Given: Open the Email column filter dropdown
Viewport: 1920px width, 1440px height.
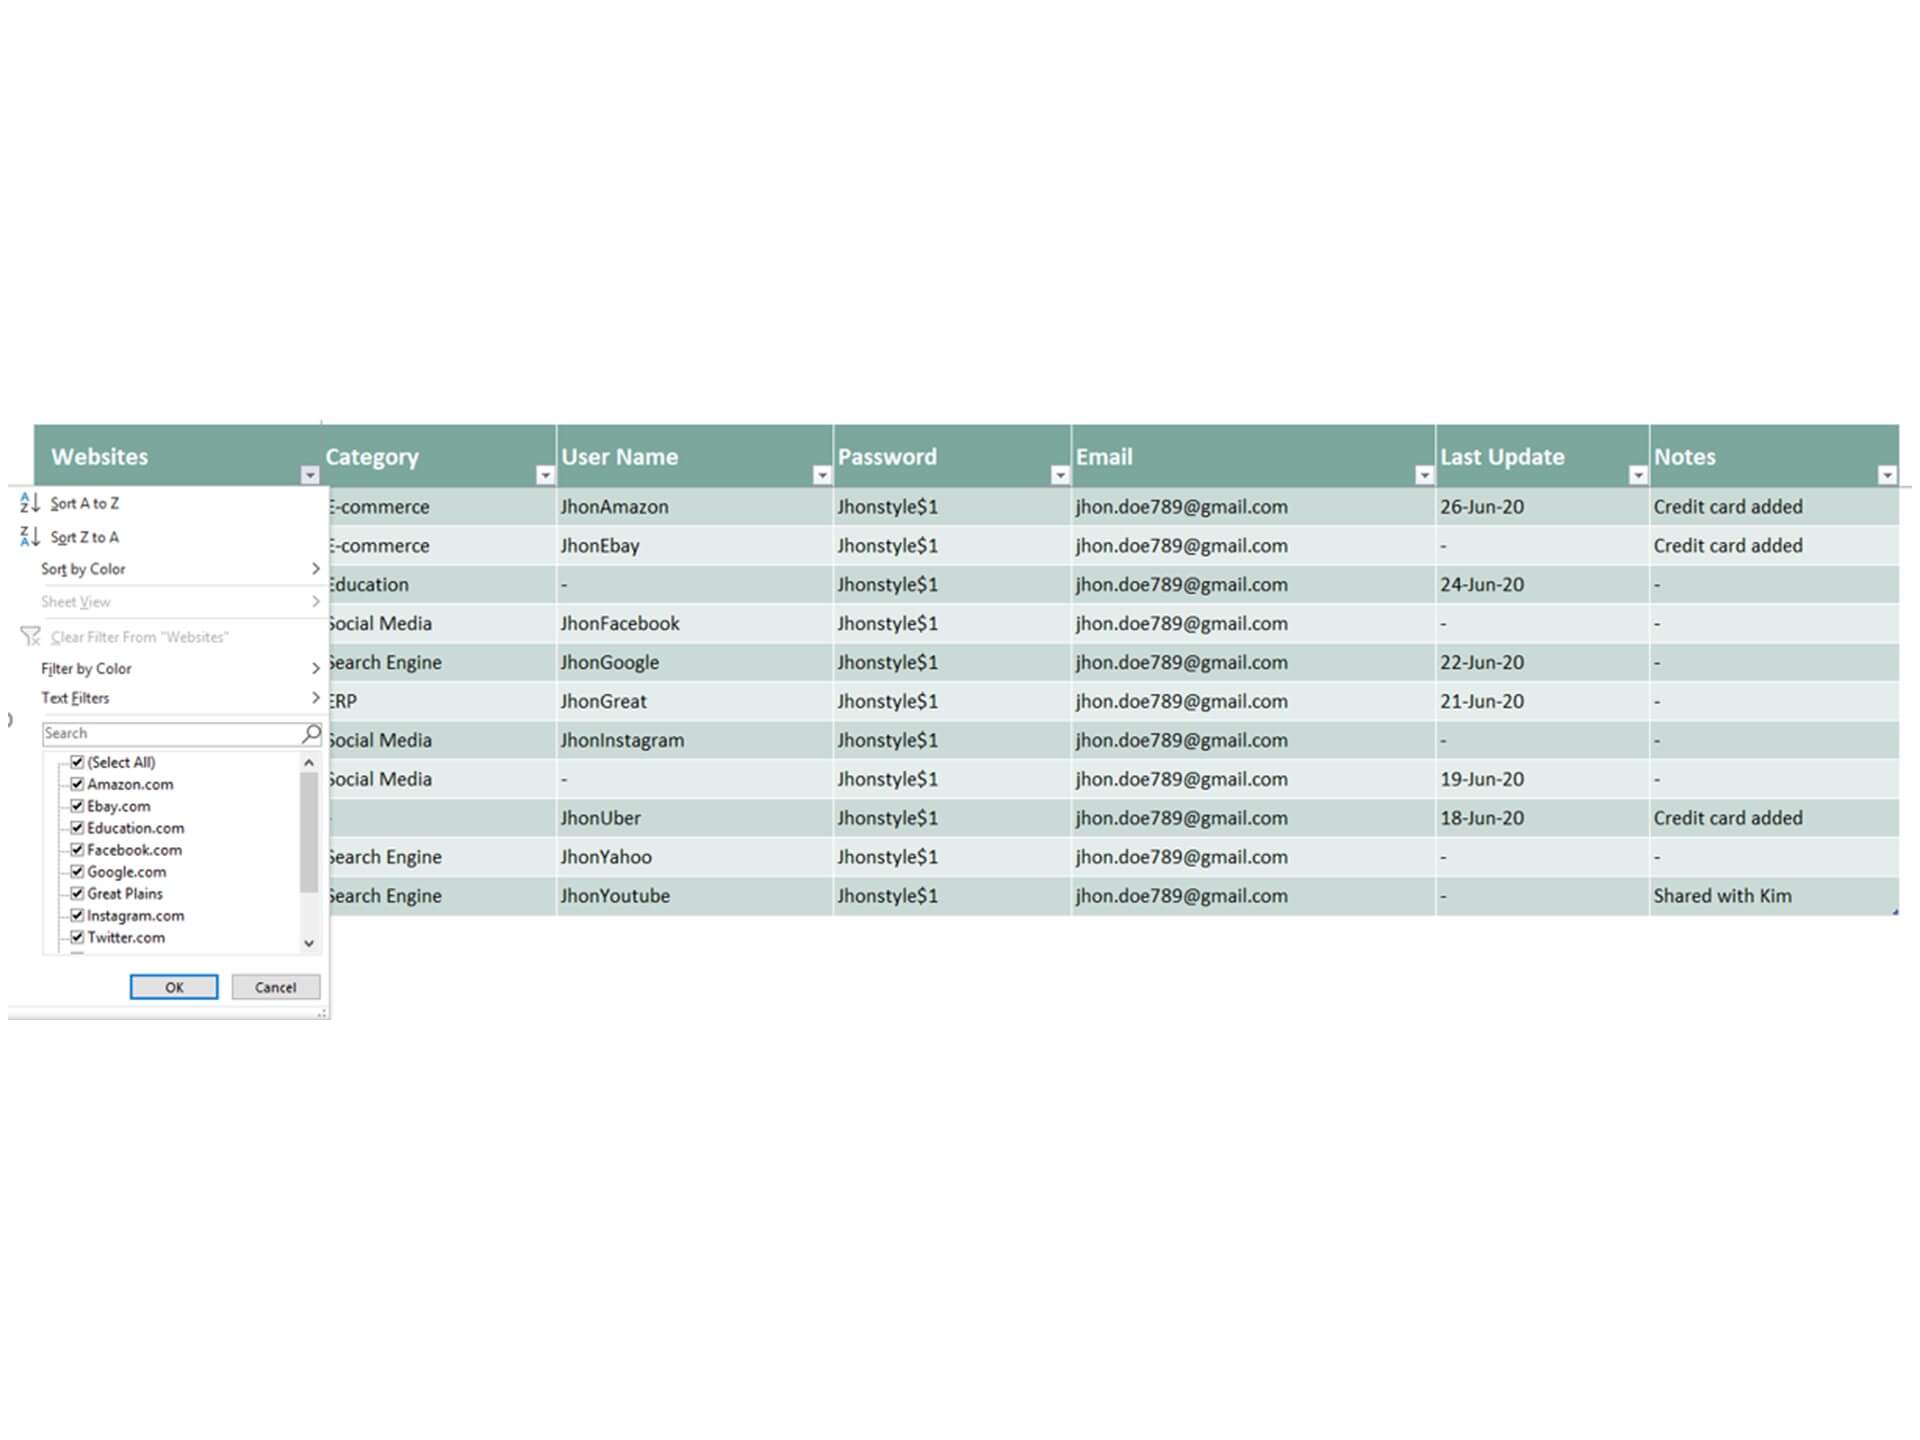Looking at the screenshot, I should (x=1424, y=475).
